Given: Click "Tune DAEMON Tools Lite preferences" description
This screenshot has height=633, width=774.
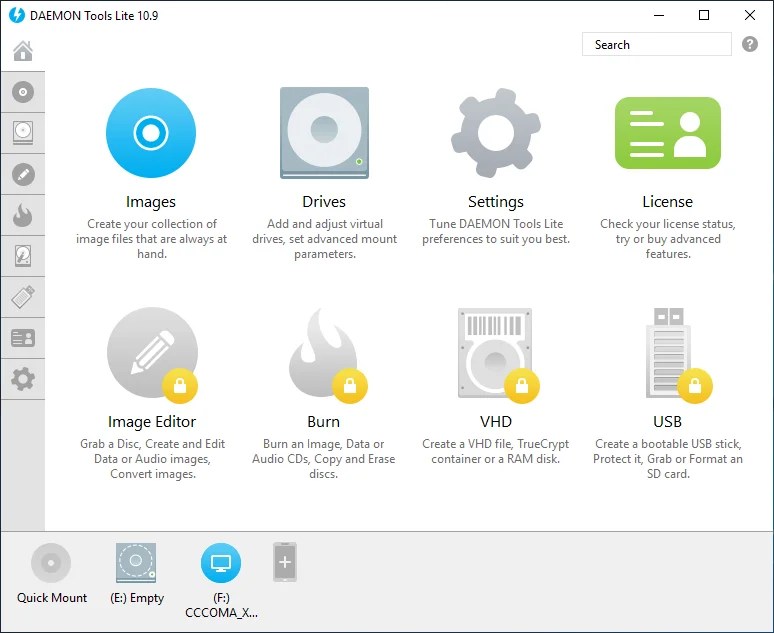Looking at the screenshot, I should (x=496, y=232).
